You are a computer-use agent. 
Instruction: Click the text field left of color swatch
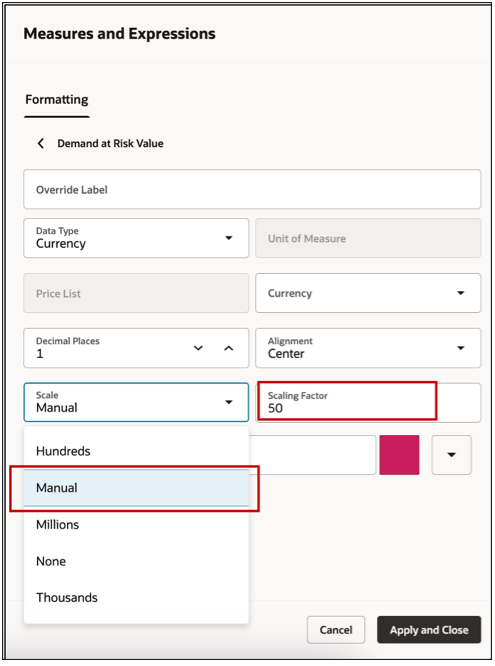coord(312,455)
